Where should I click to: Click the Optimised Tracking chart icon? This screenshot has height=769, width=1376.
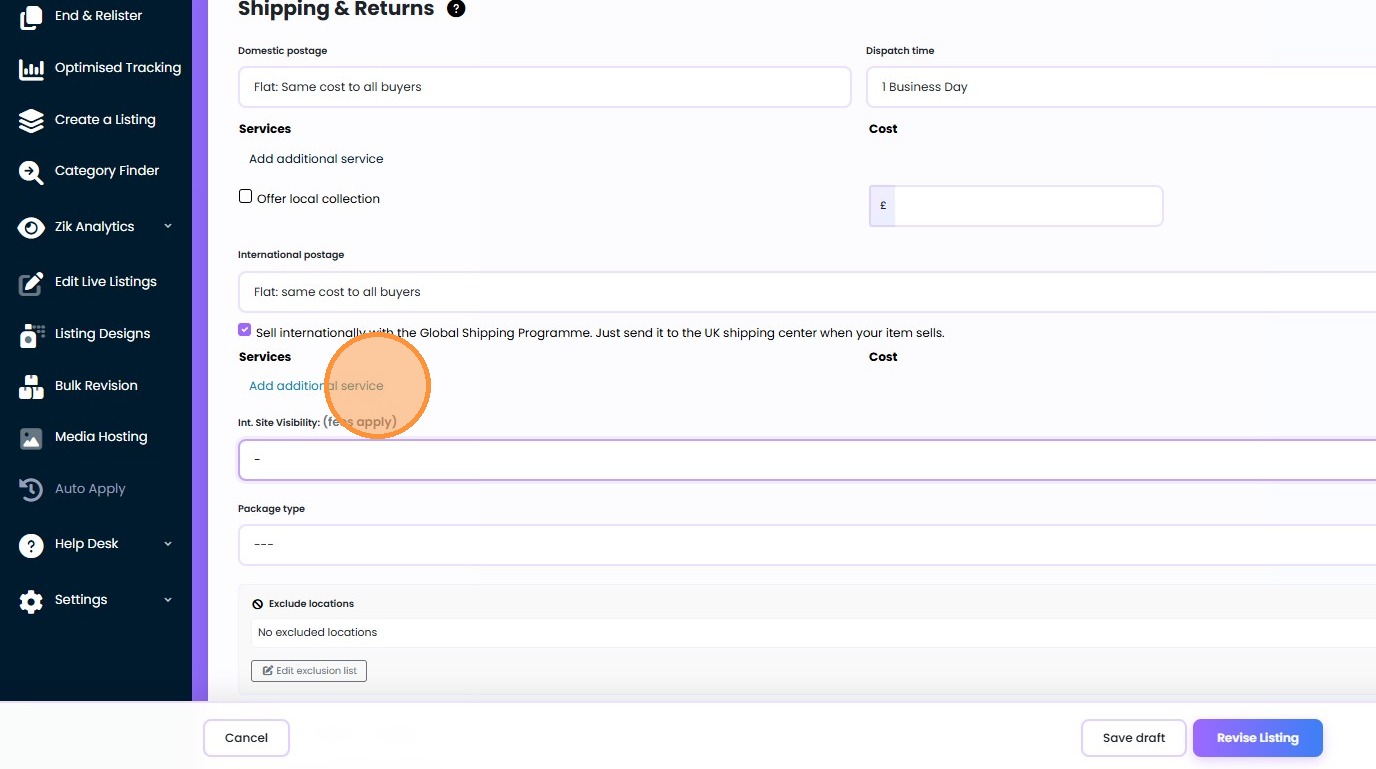click(x=31, y=69)
